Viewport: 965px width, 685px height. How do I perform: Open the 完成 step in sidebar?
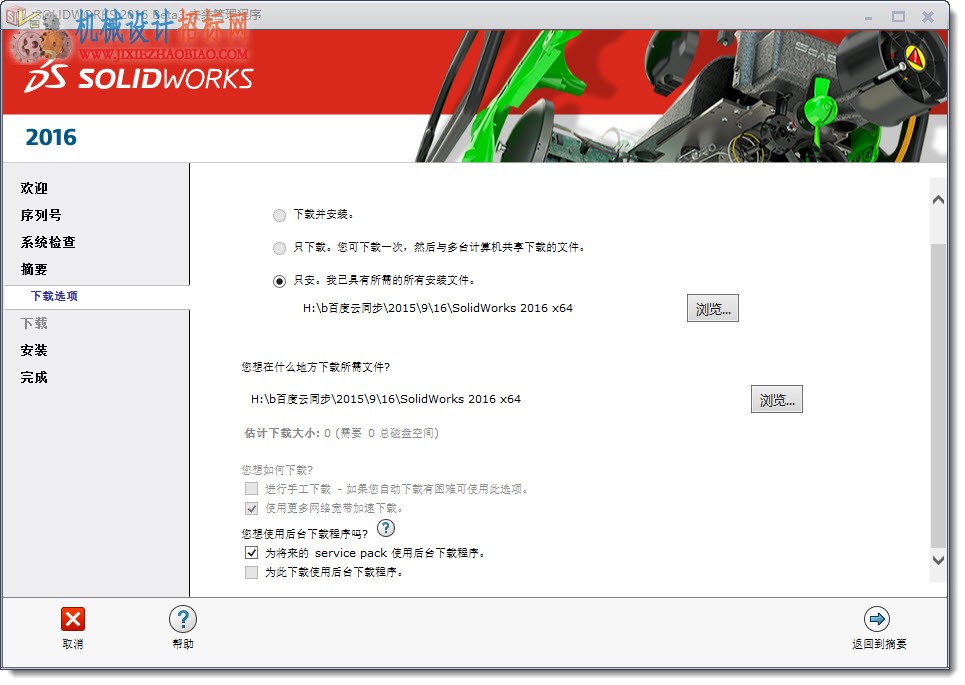pyautogui.click(x=34, y=378)
